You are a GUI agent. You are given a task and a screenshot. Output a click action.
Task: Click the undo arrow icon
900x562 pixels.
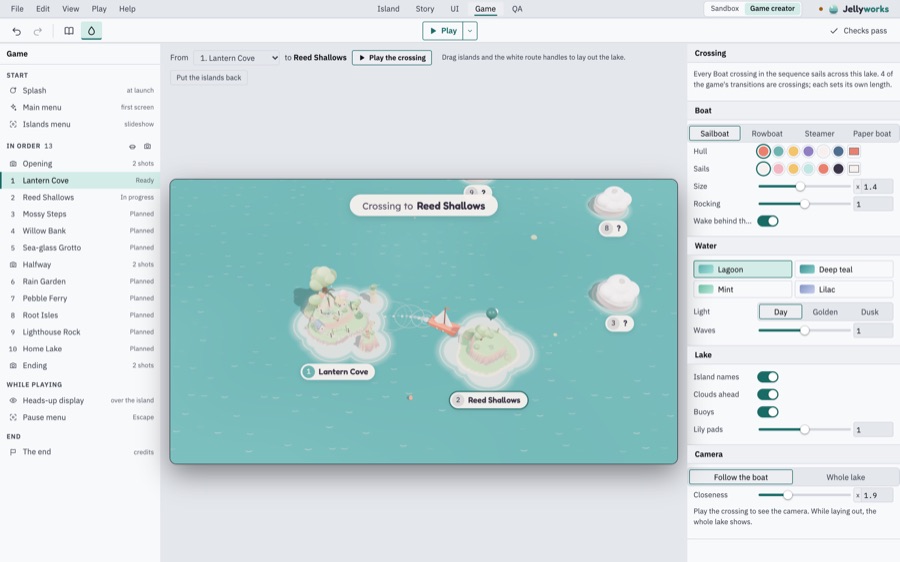17,32
